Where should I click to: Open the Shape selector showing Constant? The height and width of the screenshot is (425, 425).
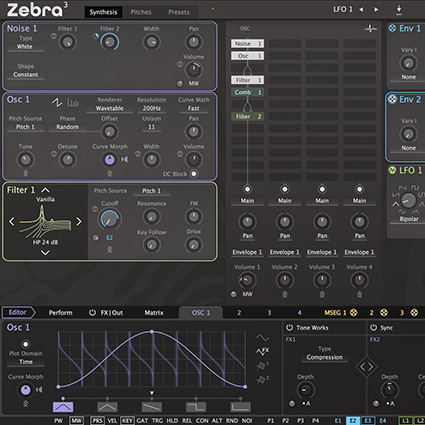click(26, 75)
